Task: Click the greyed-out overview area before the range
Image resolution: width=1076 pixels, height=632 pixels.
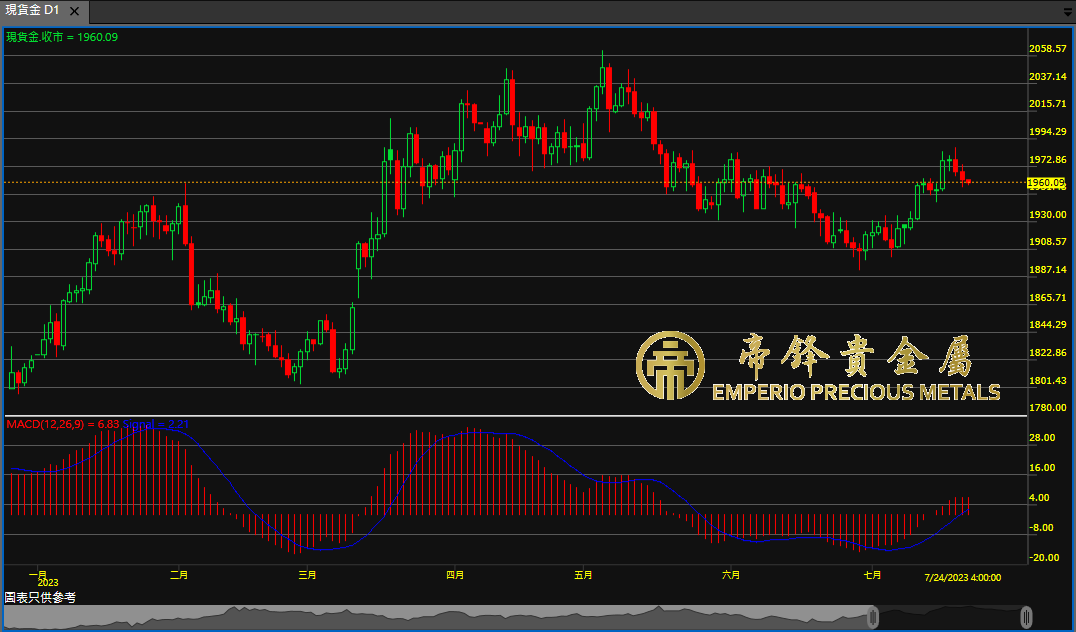Action: [x=436, y=618]
